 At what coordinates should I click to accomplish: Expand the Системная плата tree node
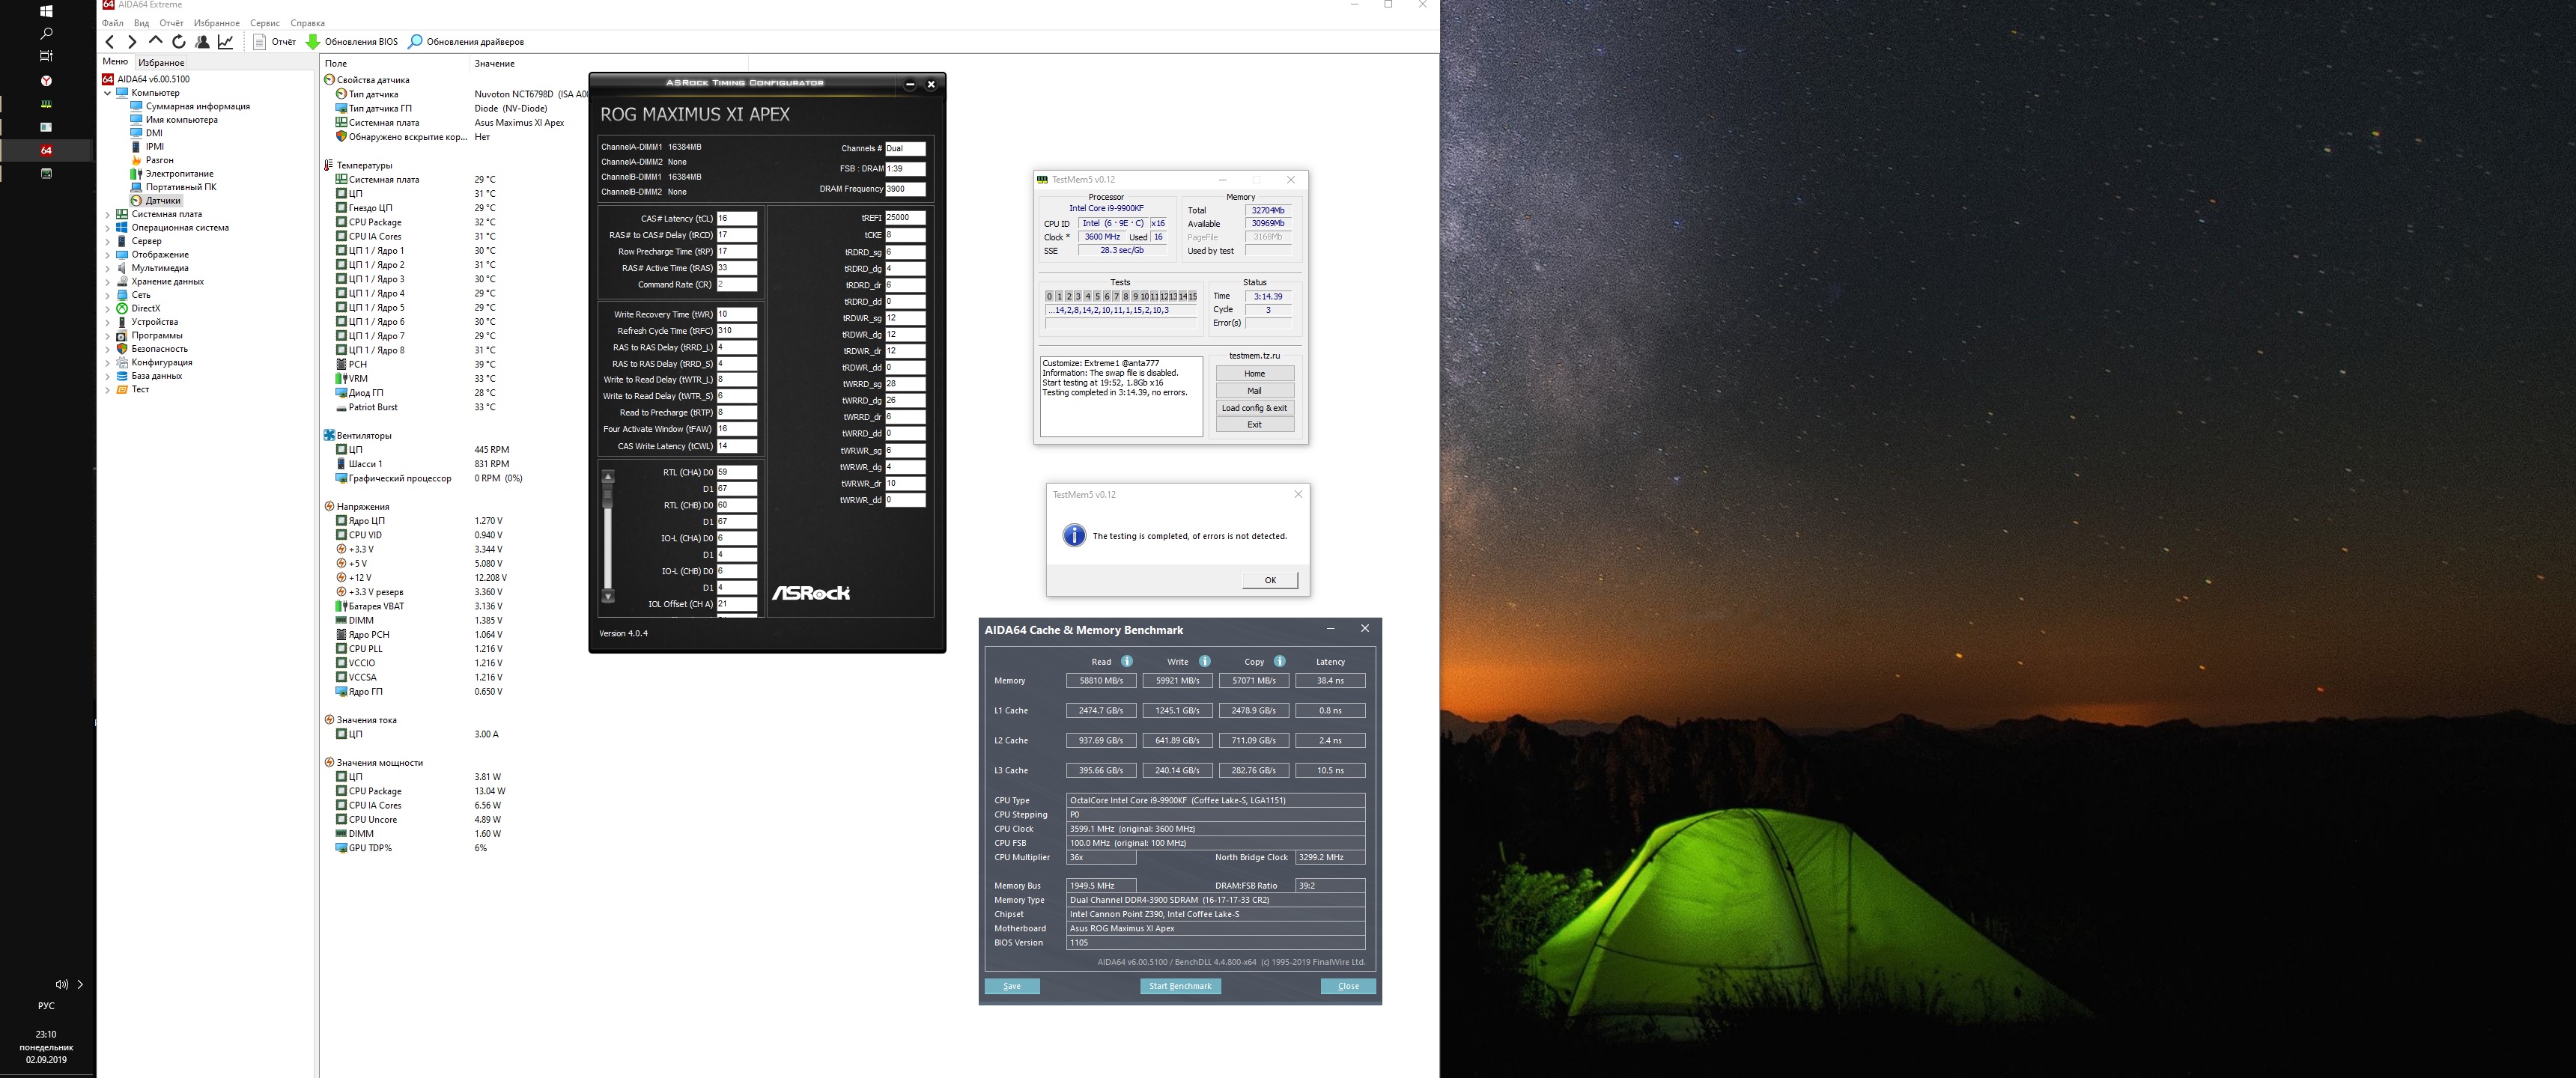point(108,214)
